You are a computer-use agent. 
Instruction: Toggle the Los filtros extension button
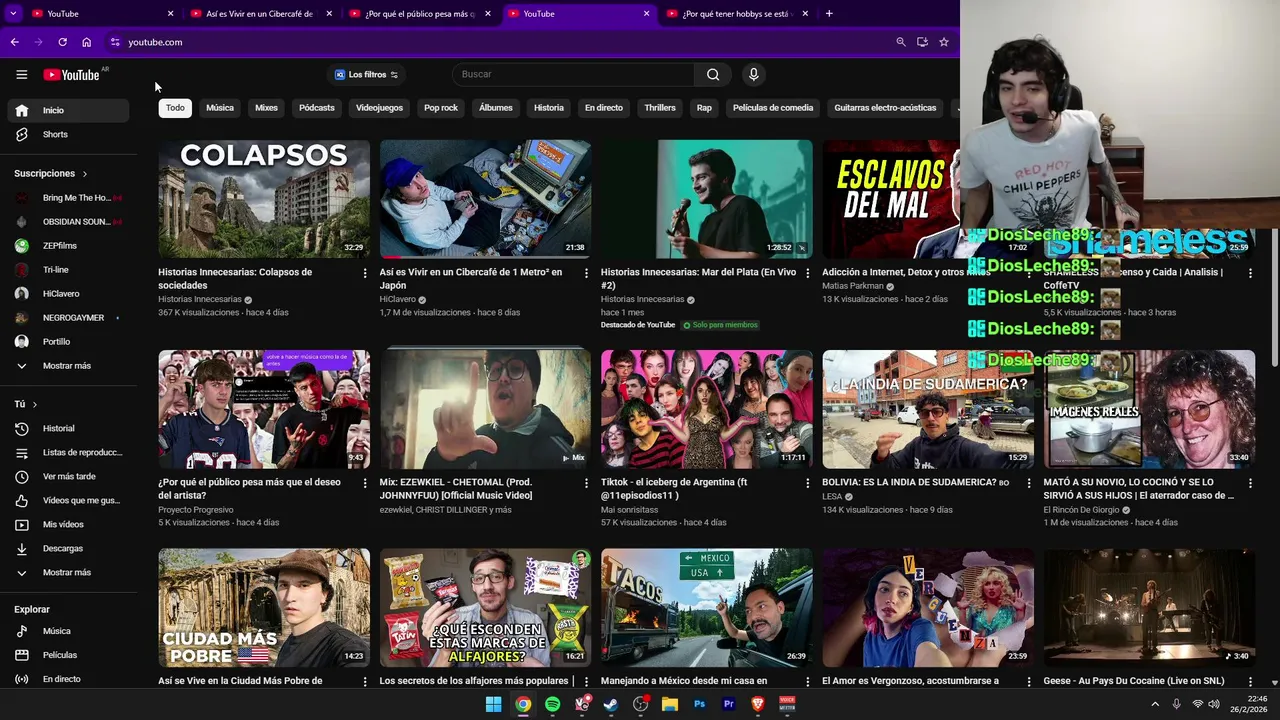[366, 74]
